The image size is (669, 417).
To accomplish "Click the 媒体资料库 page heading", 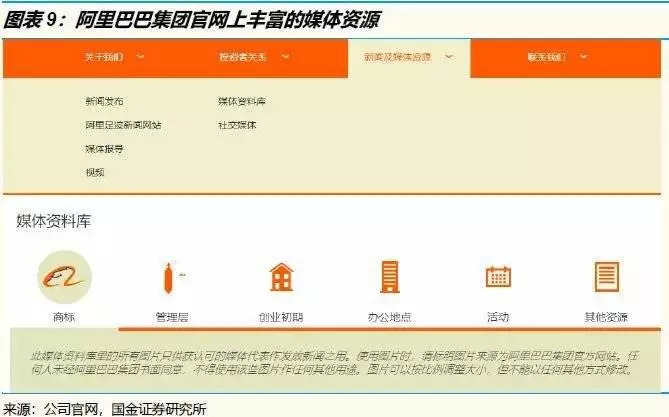I will click(x=54, y=221).
